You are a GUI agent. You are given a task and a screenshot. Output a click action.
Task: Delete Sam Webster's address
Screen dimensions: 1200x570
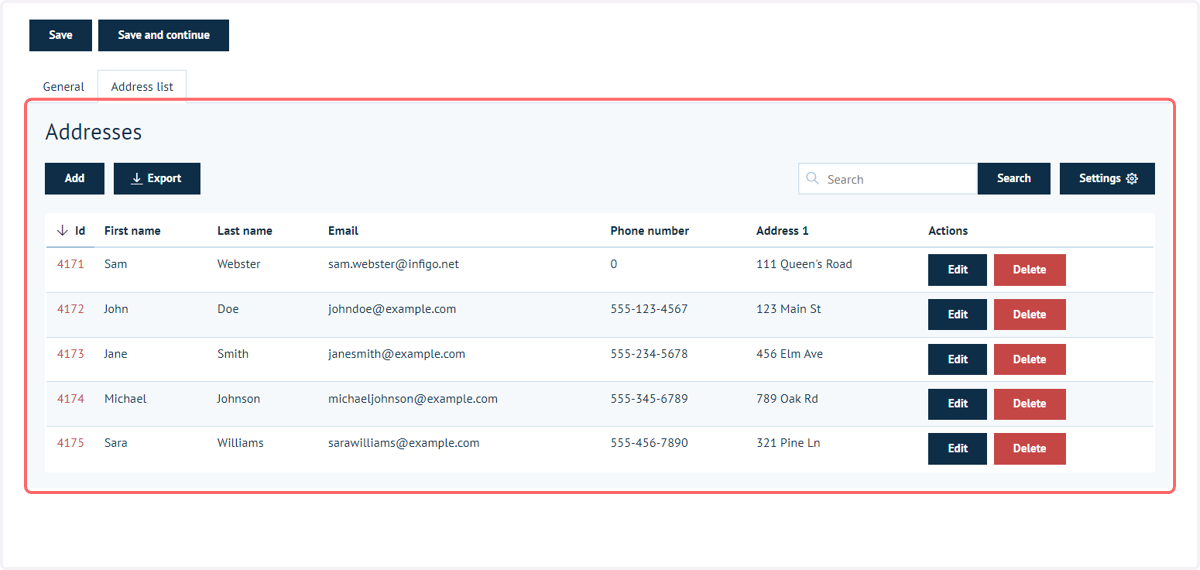click(x=1030, y=270)
